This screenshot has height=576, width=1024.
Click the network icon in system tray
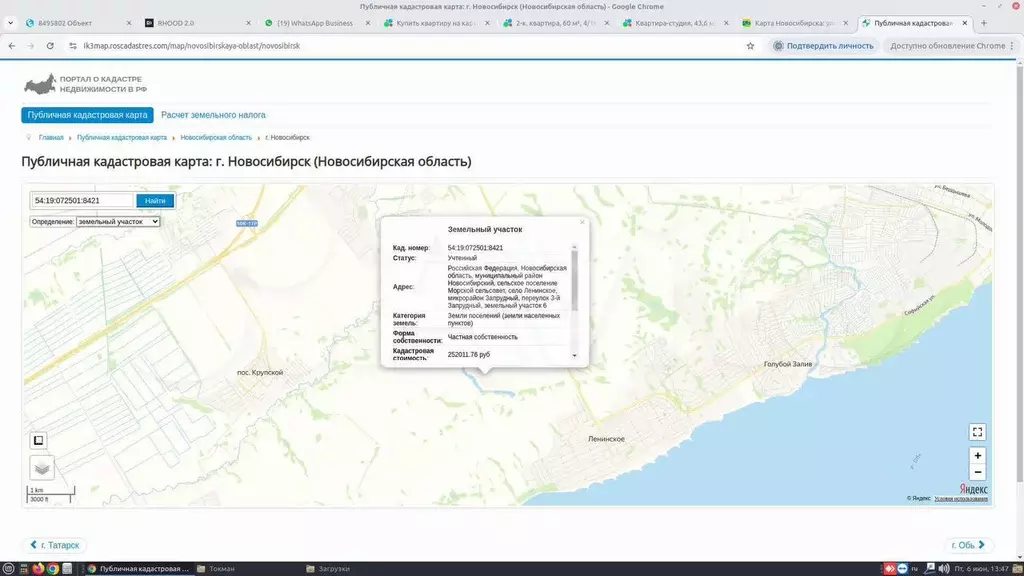[930, 569]
